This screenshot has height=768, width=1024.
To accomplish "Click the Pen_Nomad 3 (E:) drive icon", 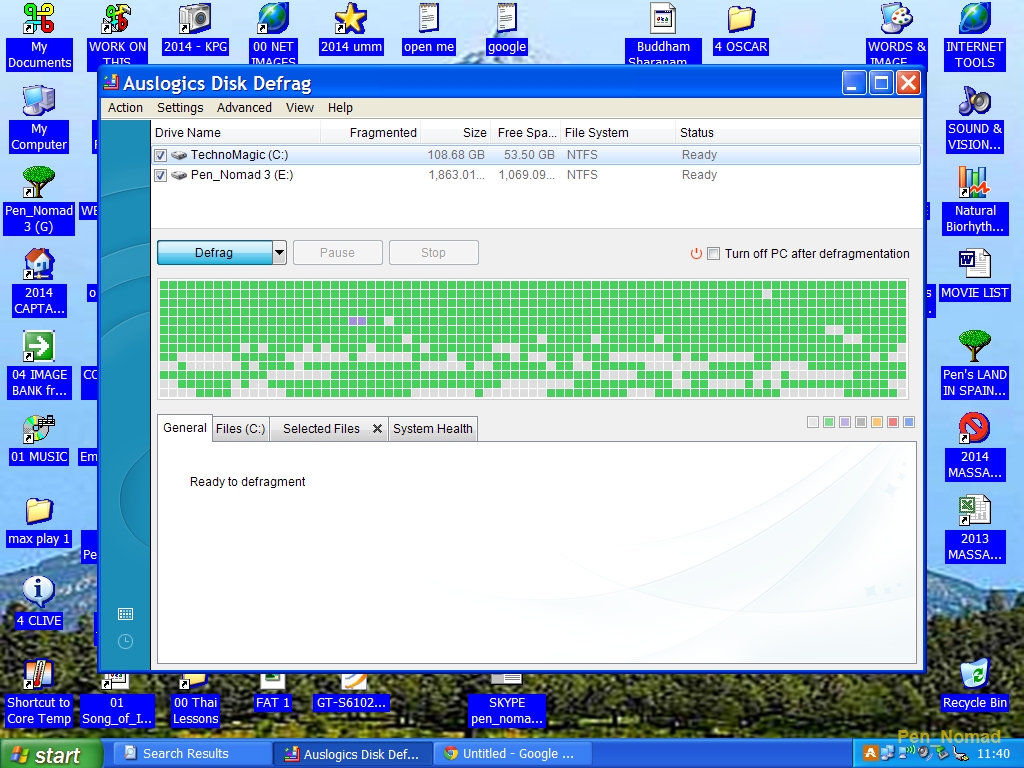I will coord(179,175).
